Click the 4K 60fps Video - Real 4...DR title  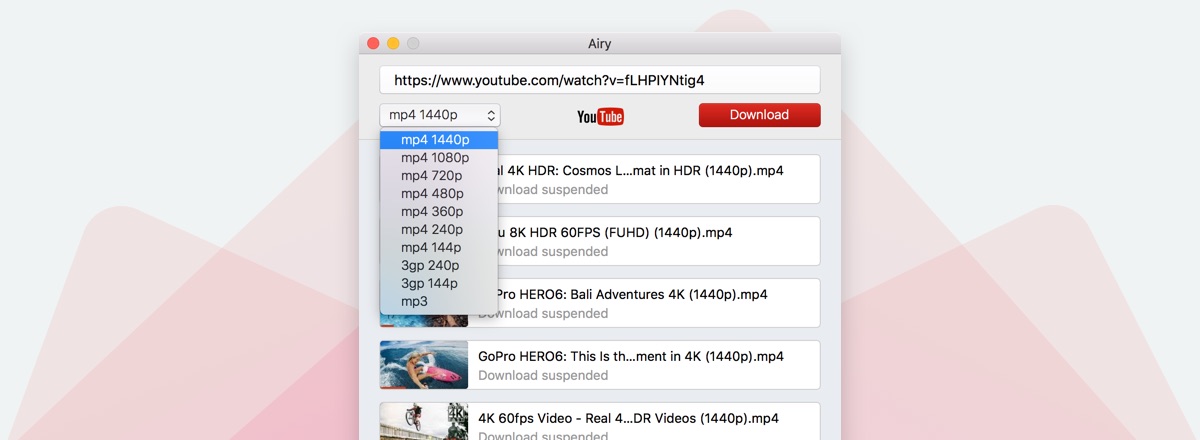[628, 419]
